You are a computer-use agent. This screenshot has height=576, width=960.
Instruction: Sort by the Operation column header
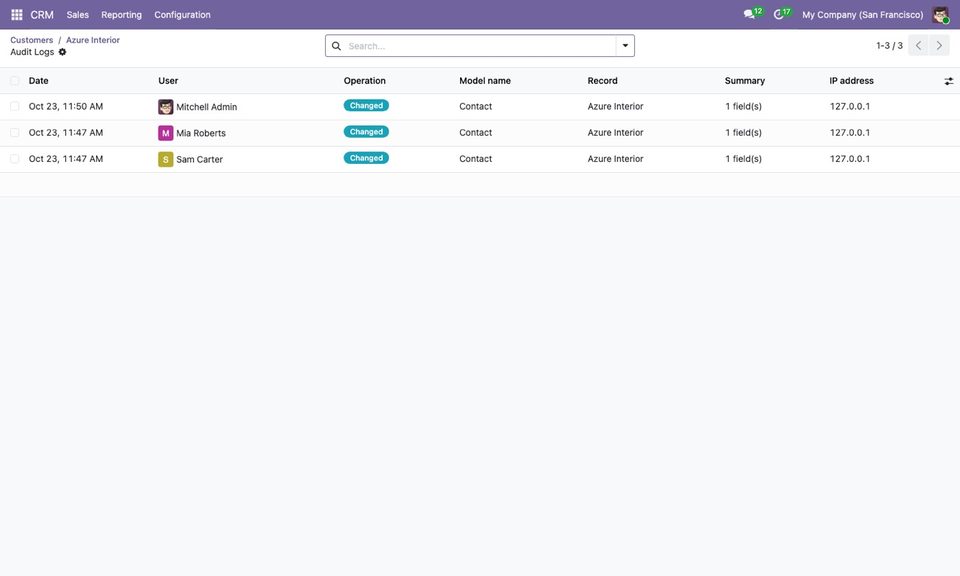click(x=364, y=81)
